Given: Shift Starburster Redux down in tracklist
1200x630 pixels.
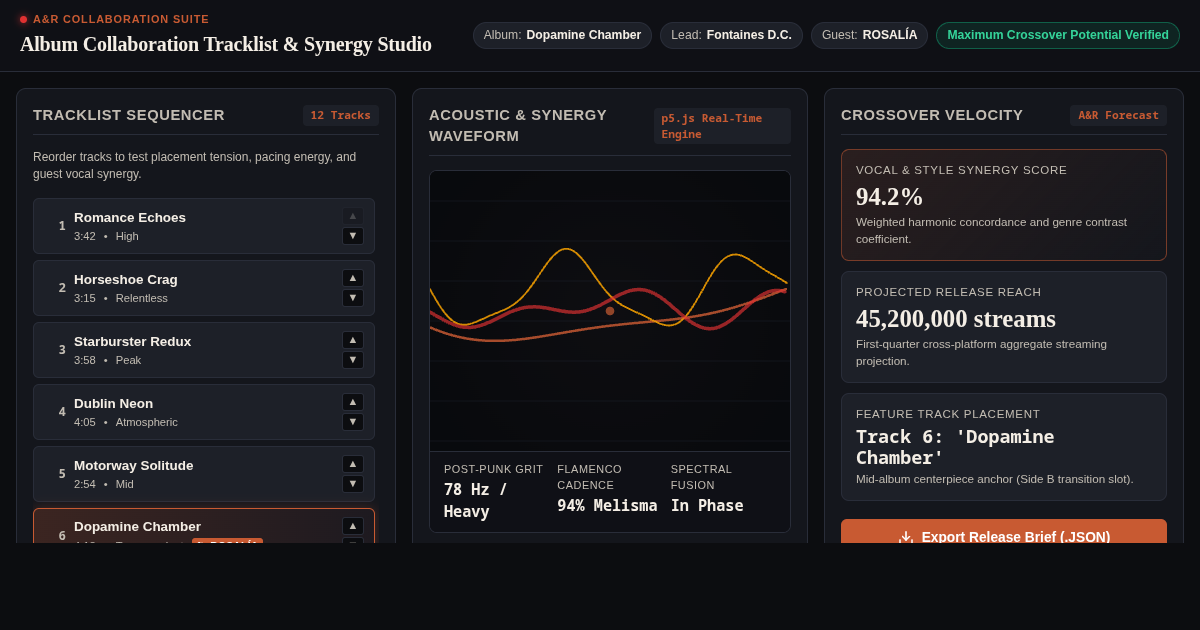Looking at the screenshot, I should [353, 360].
